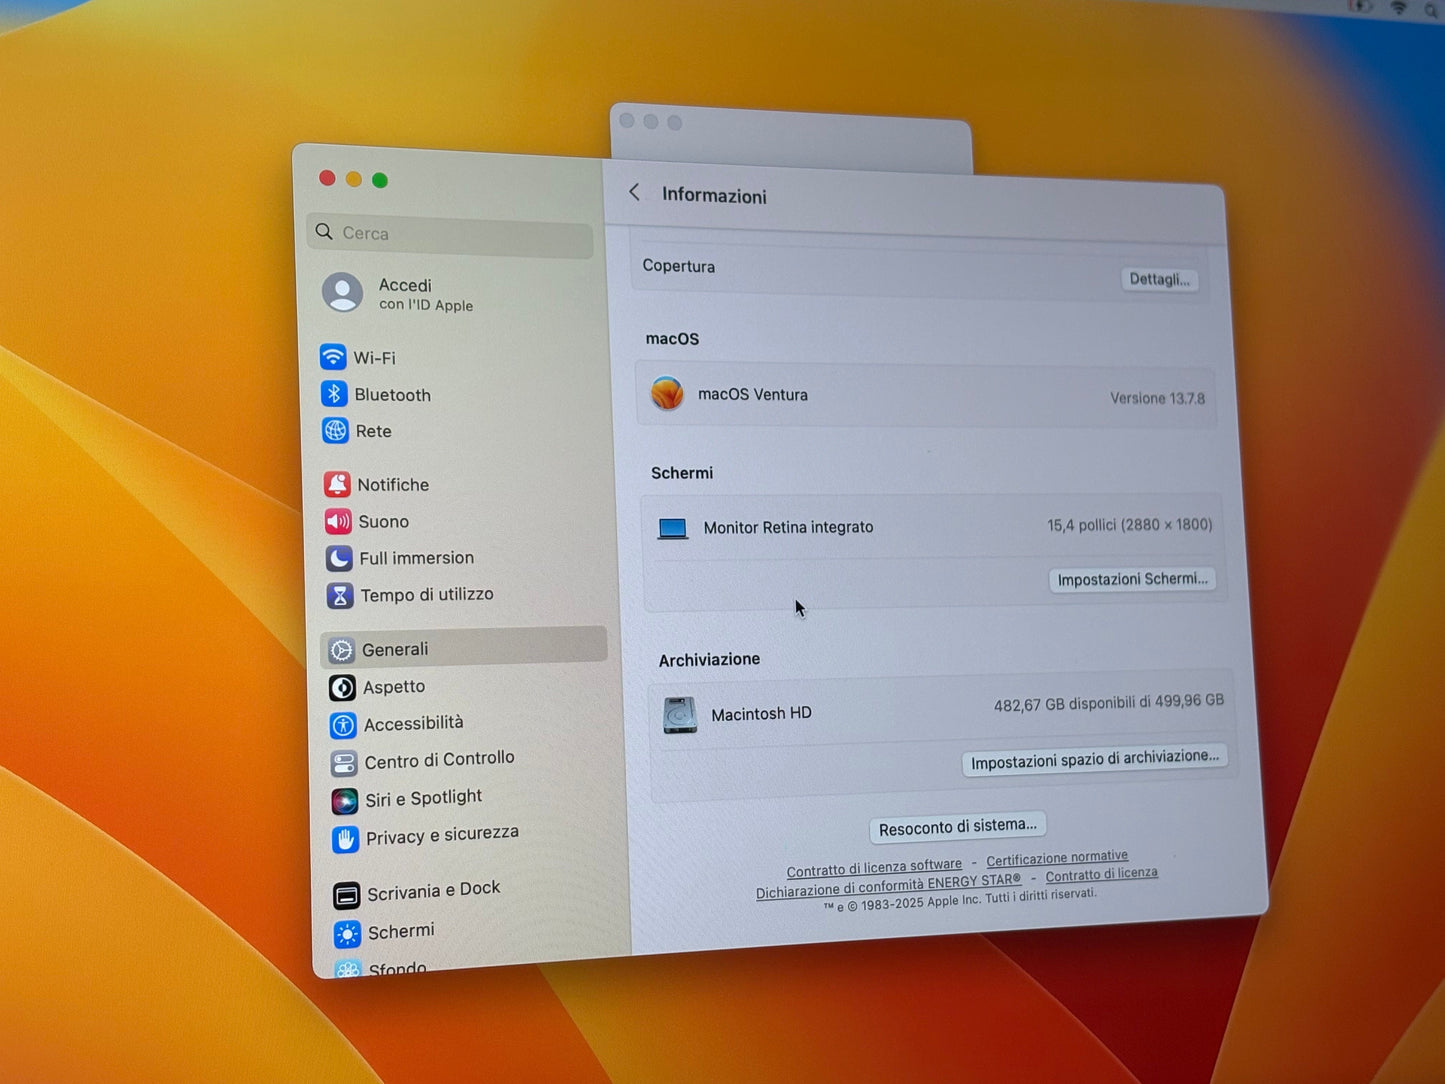Select the Centro di Controllo toggle icon

[x=344, y=763]
